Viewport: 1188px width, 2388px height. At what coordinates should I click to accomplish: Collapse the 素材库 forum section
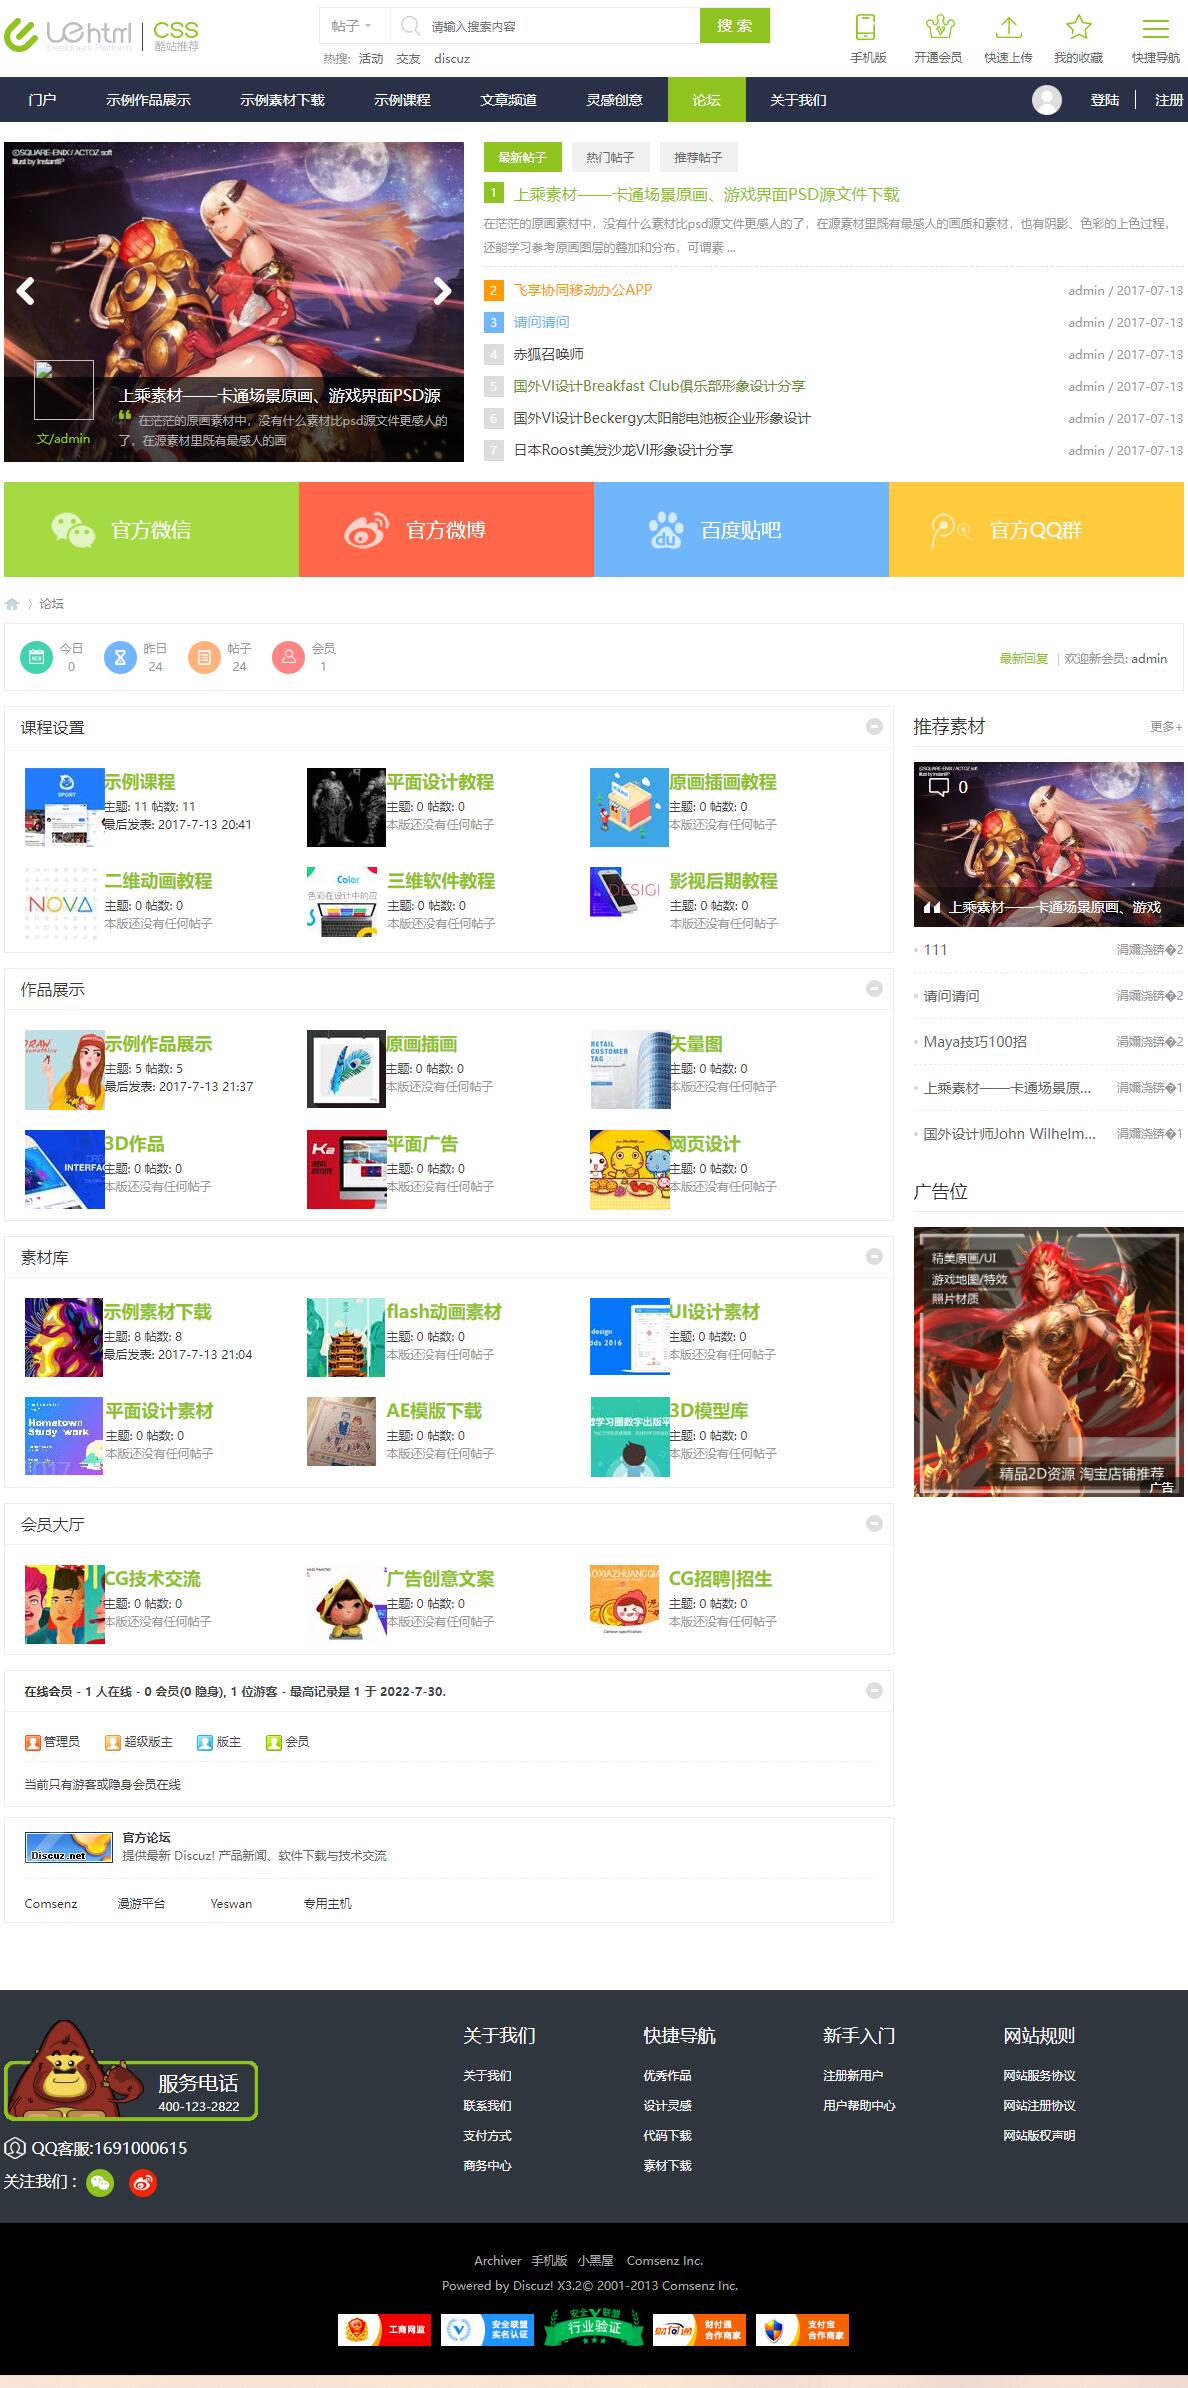point(874,1257)
